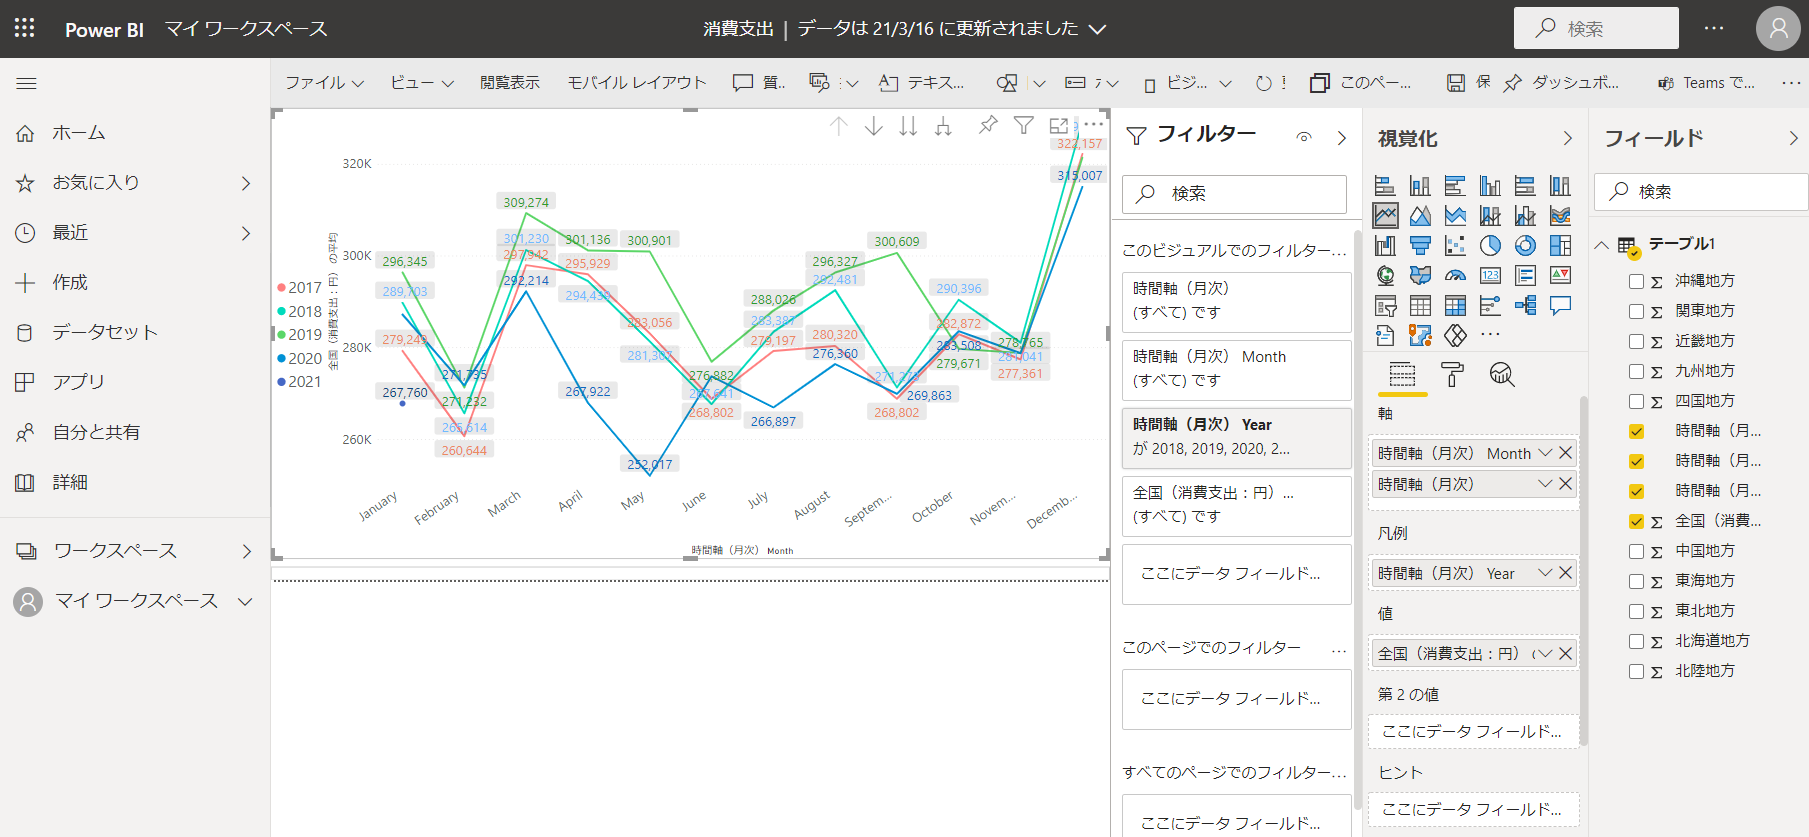Select the stacked bar chart visual
The width and height of the screenshot is (1809, 837).
(x=1385, y=186)
